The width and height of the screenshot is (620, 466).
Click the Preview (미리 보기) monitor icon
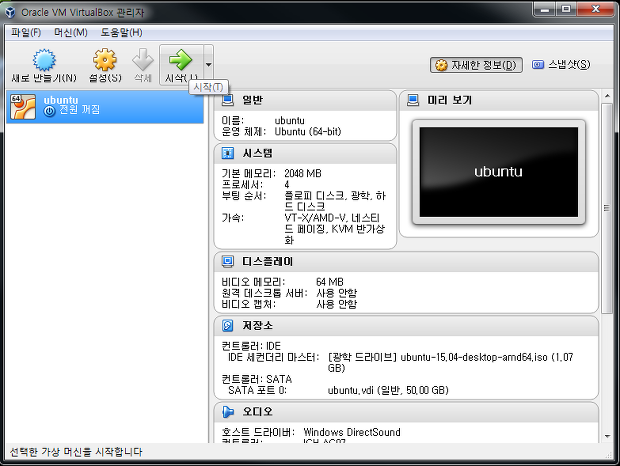[413, 100]
